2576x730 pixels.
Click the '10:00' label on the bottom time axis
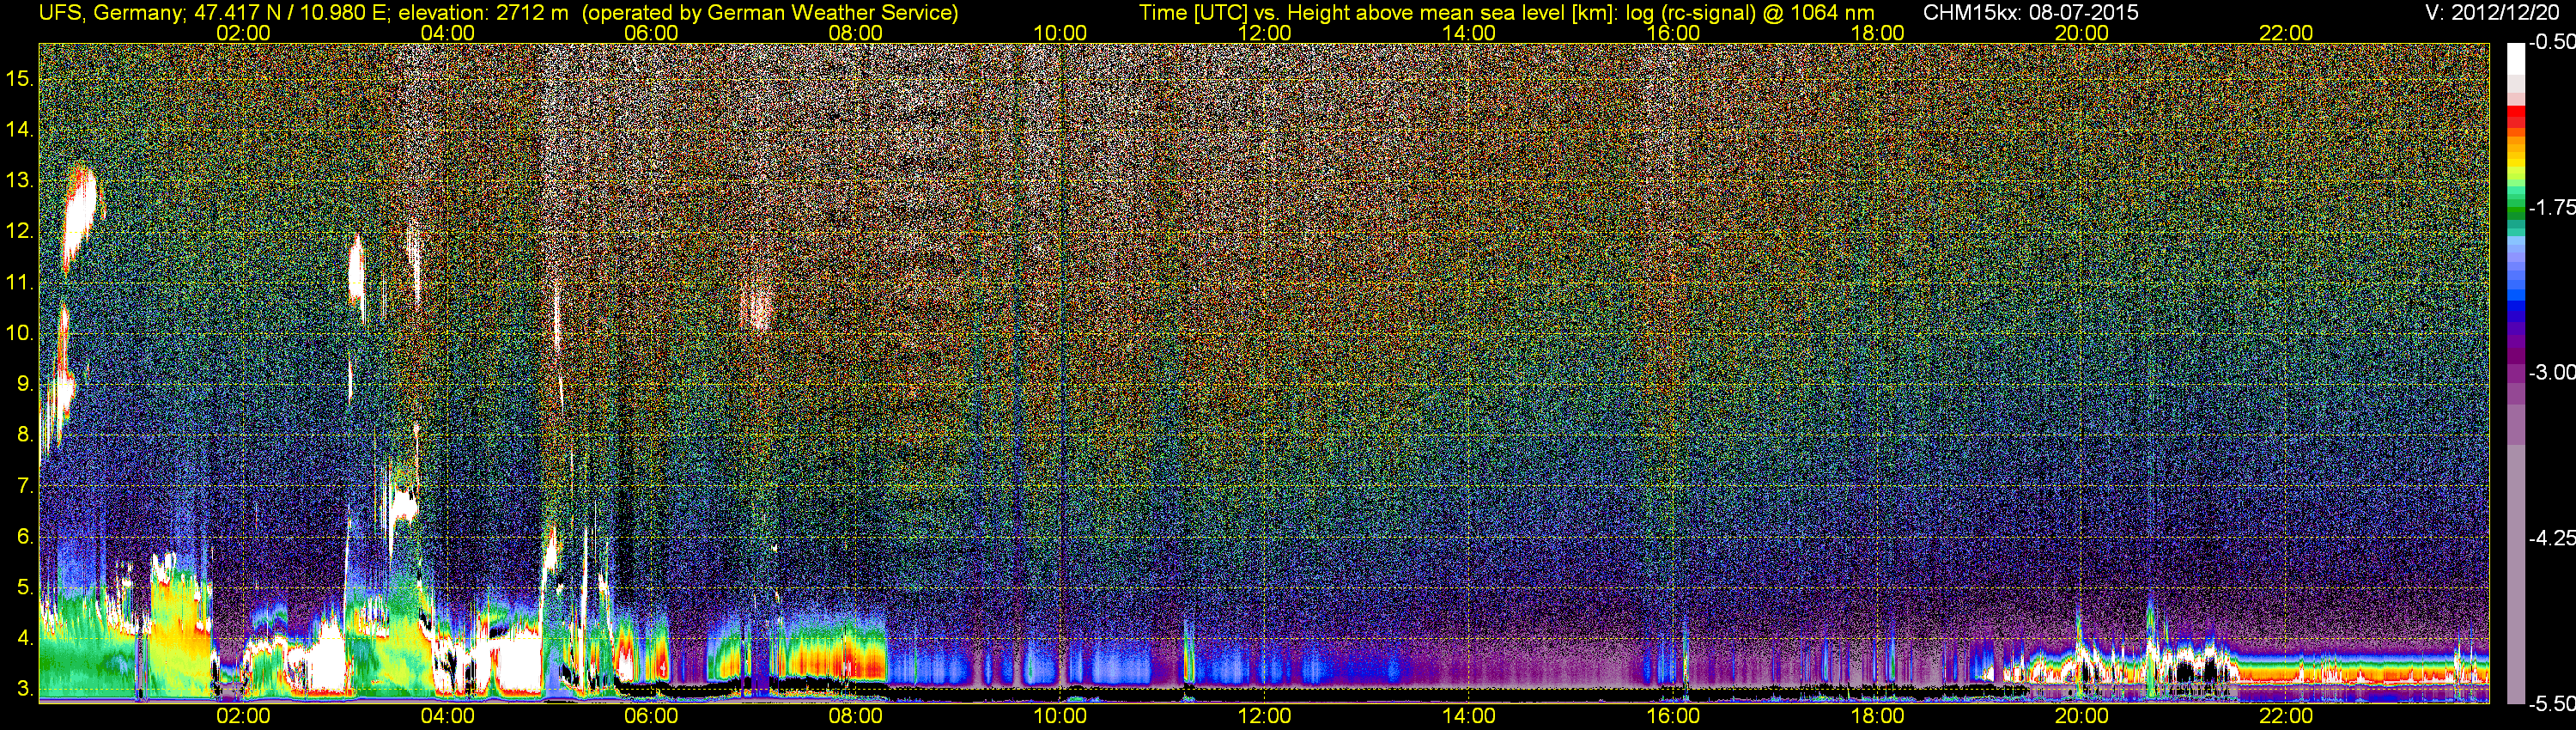1060,716
